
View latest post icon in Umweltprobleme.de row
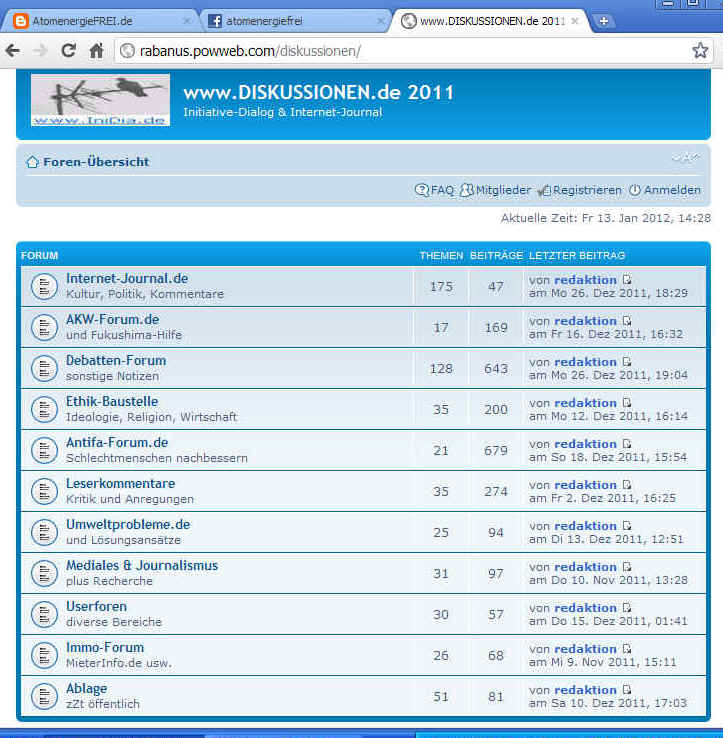(627, 525)
